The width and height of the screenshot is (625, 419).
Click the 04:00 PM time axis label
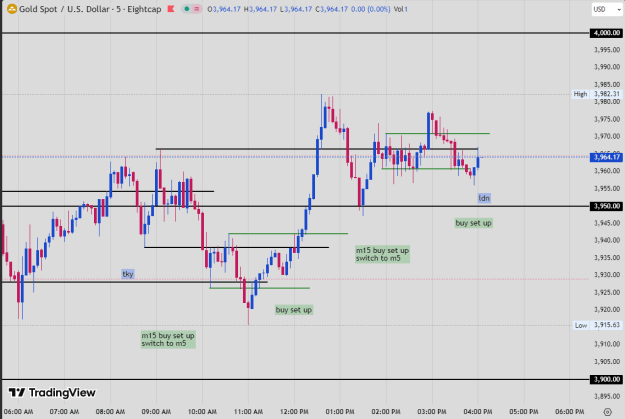click(x=478, y=411)
